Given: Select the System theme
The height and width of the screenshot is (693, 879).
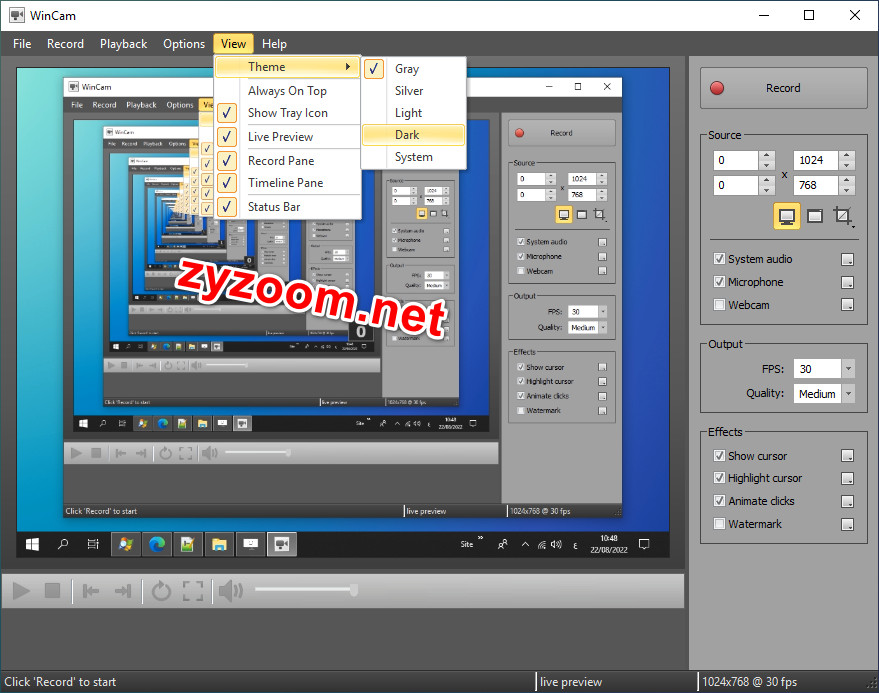Looking at the screenshot, I should 414,157.
